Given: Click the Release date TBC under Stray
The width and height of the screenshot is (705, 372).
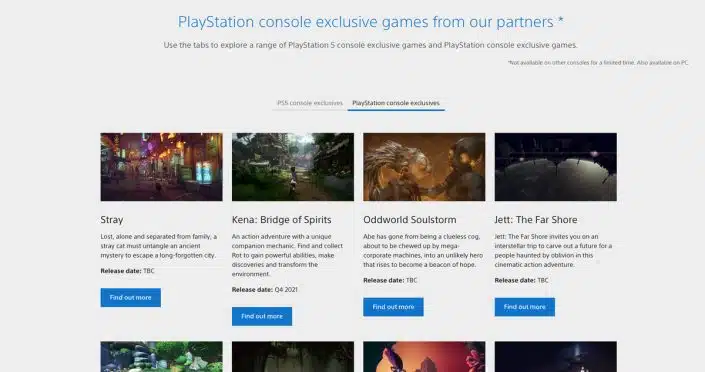Looking at the screenshot, I should point(128,271).
